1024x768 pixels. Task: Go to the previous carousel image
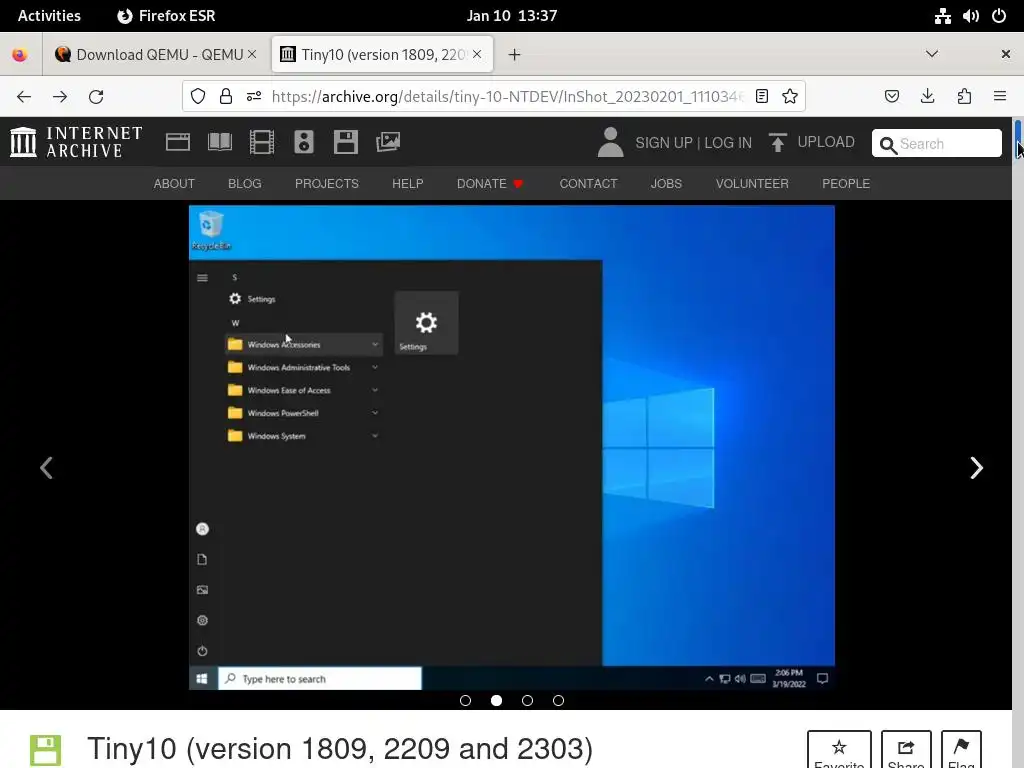click(46, 468)
